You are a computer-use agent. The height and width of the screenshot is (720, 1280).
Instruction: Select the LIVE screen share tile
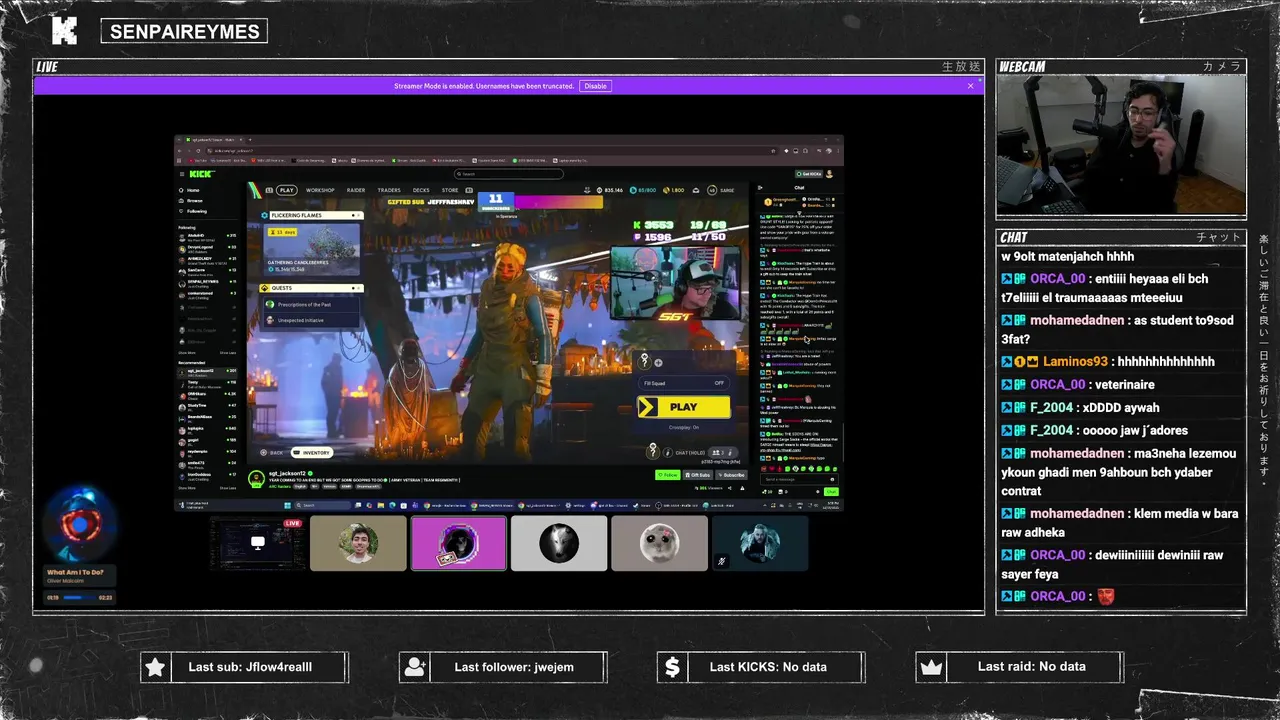coord(258,543)
